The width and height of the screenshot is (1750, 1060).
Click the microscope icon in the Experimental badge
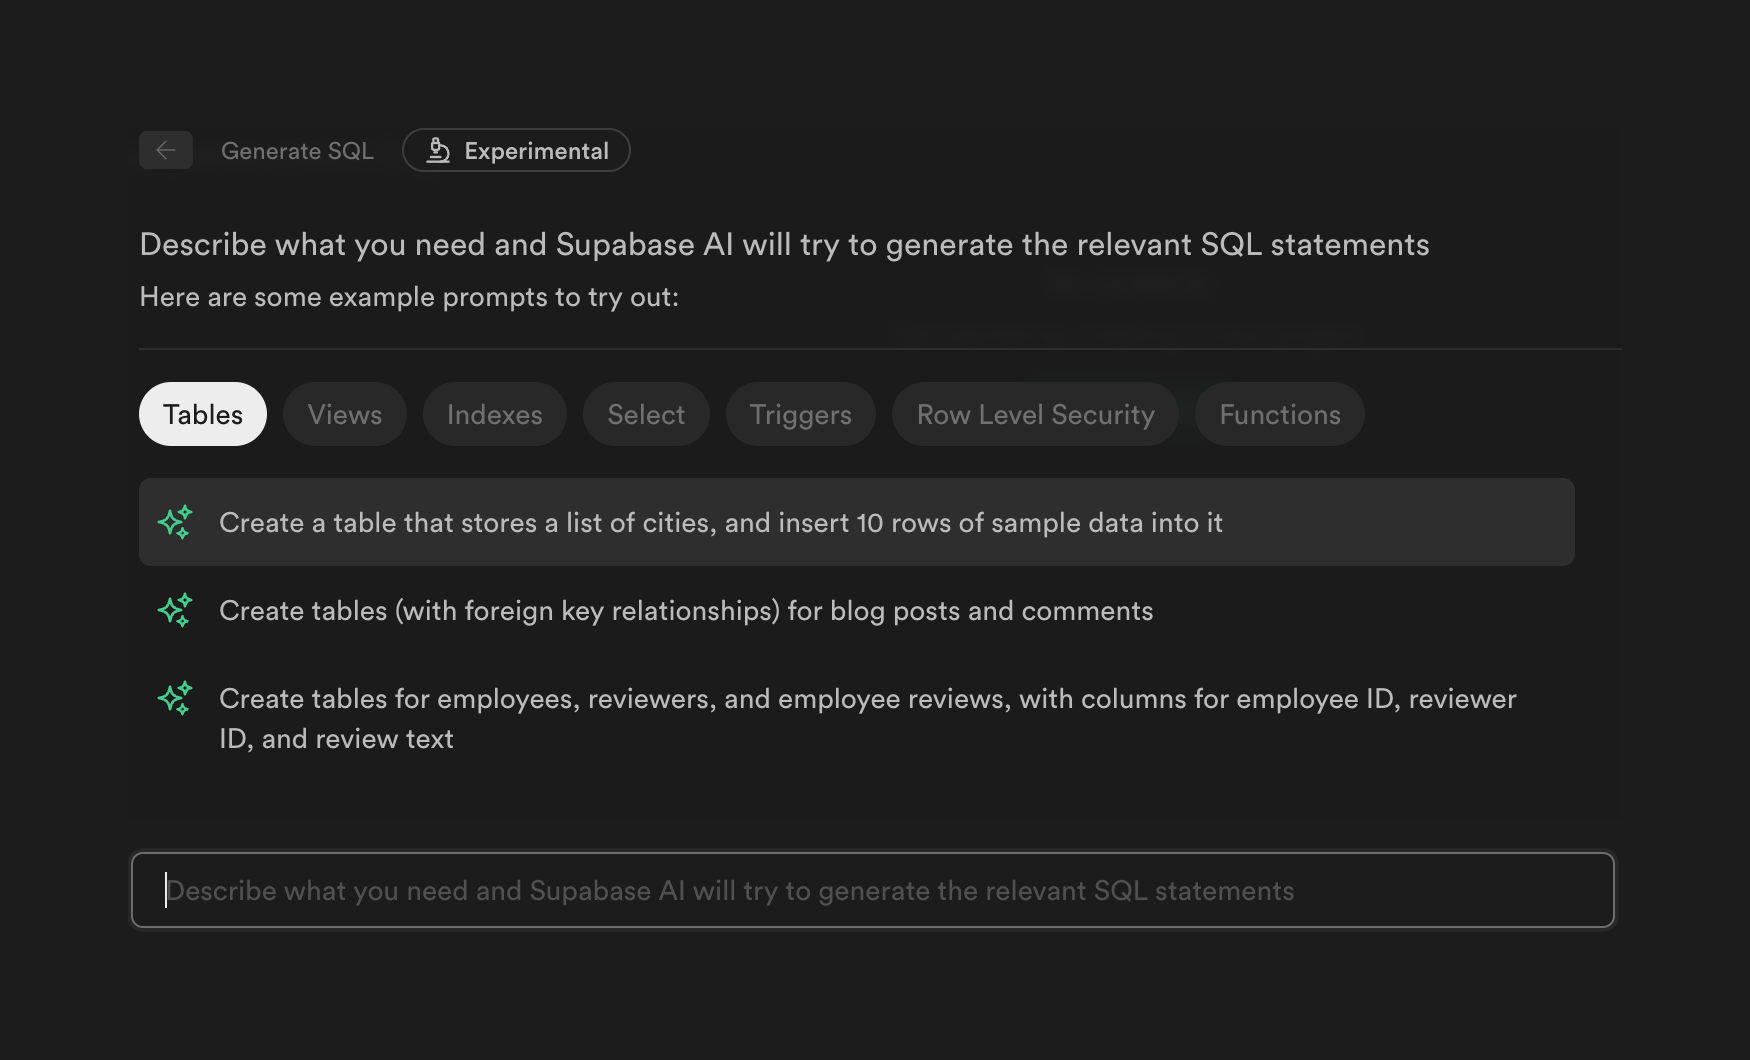440,150
